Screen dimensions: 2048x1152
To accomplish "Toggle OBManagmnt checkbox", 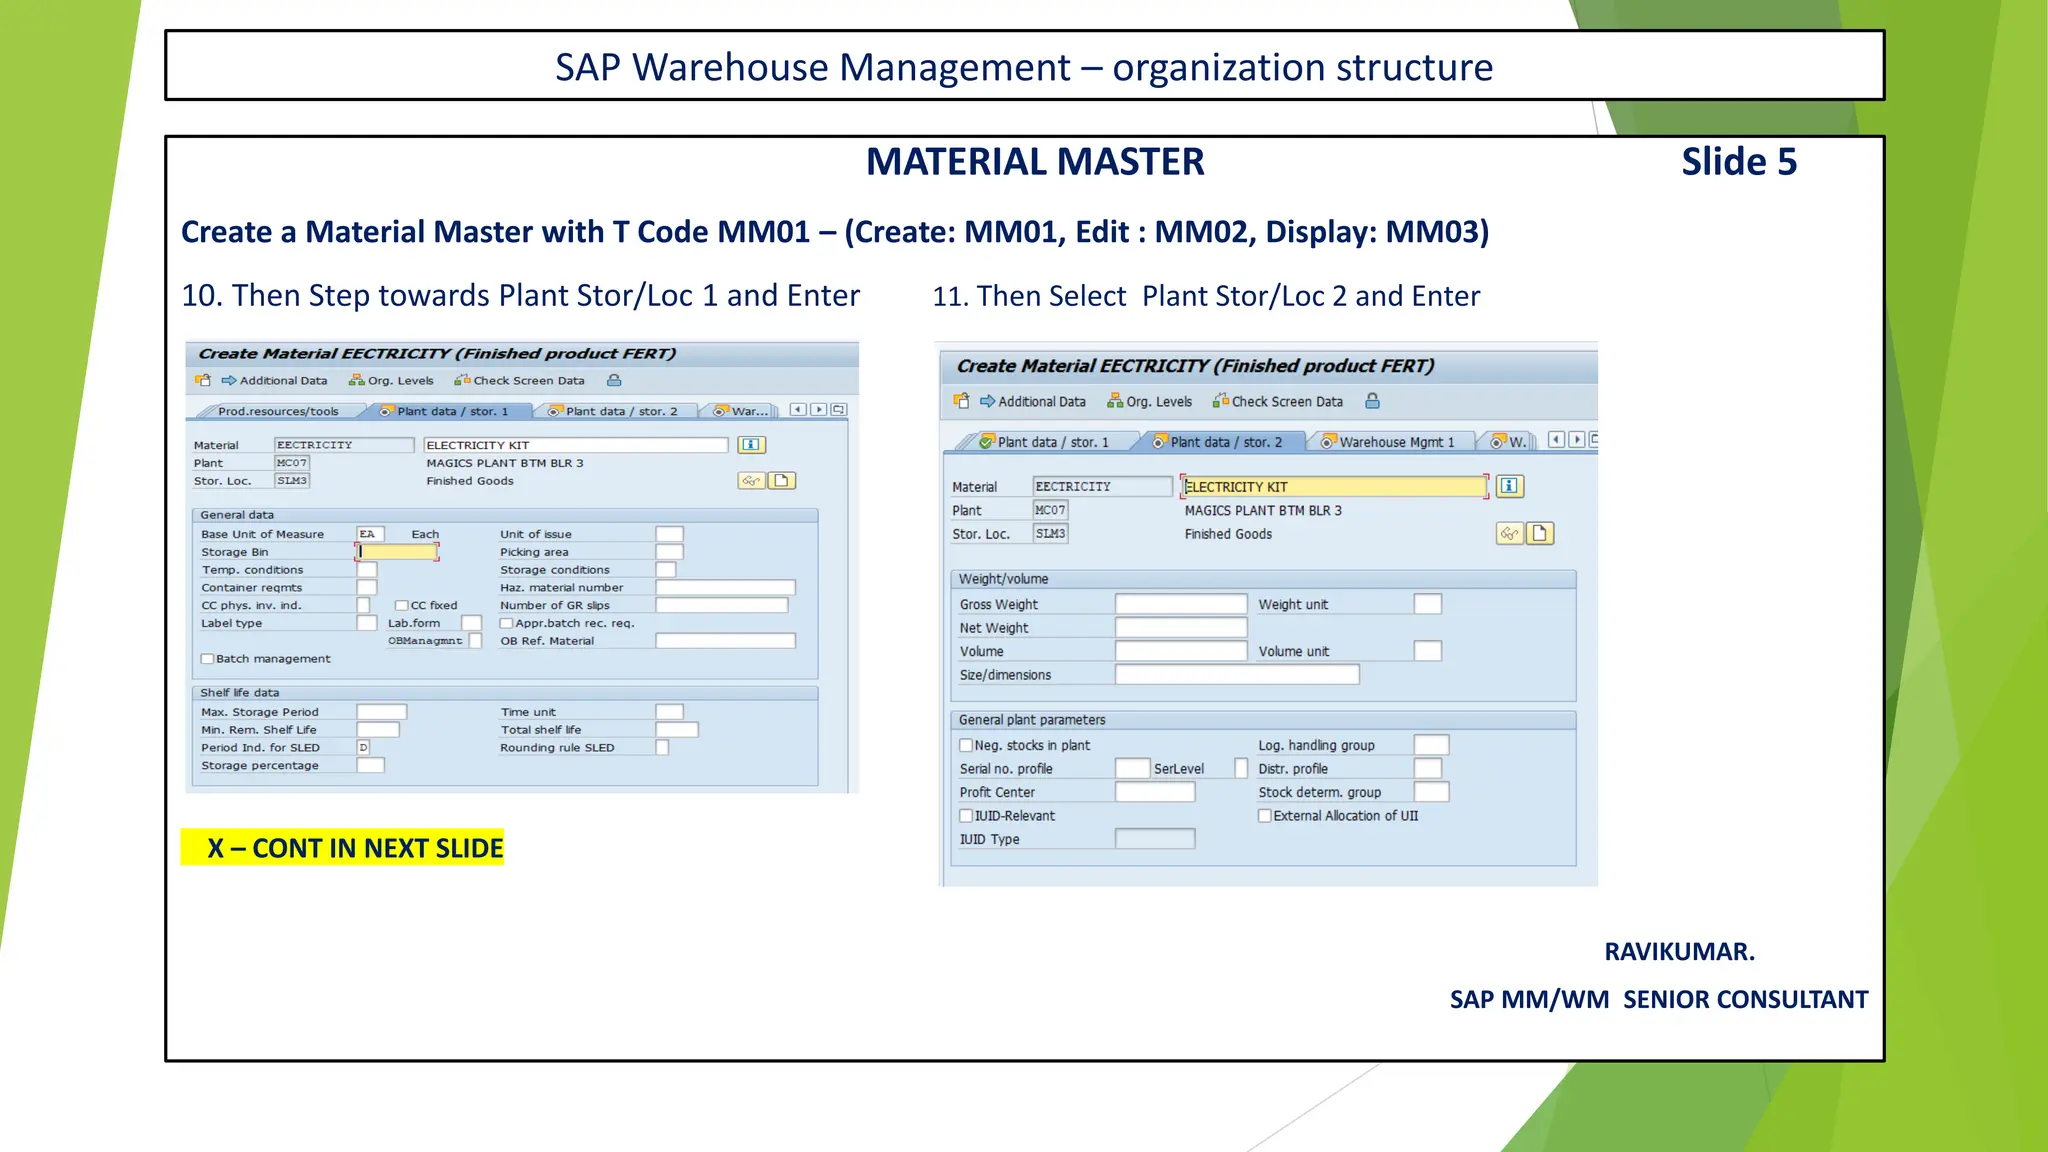I will [475, 641].
